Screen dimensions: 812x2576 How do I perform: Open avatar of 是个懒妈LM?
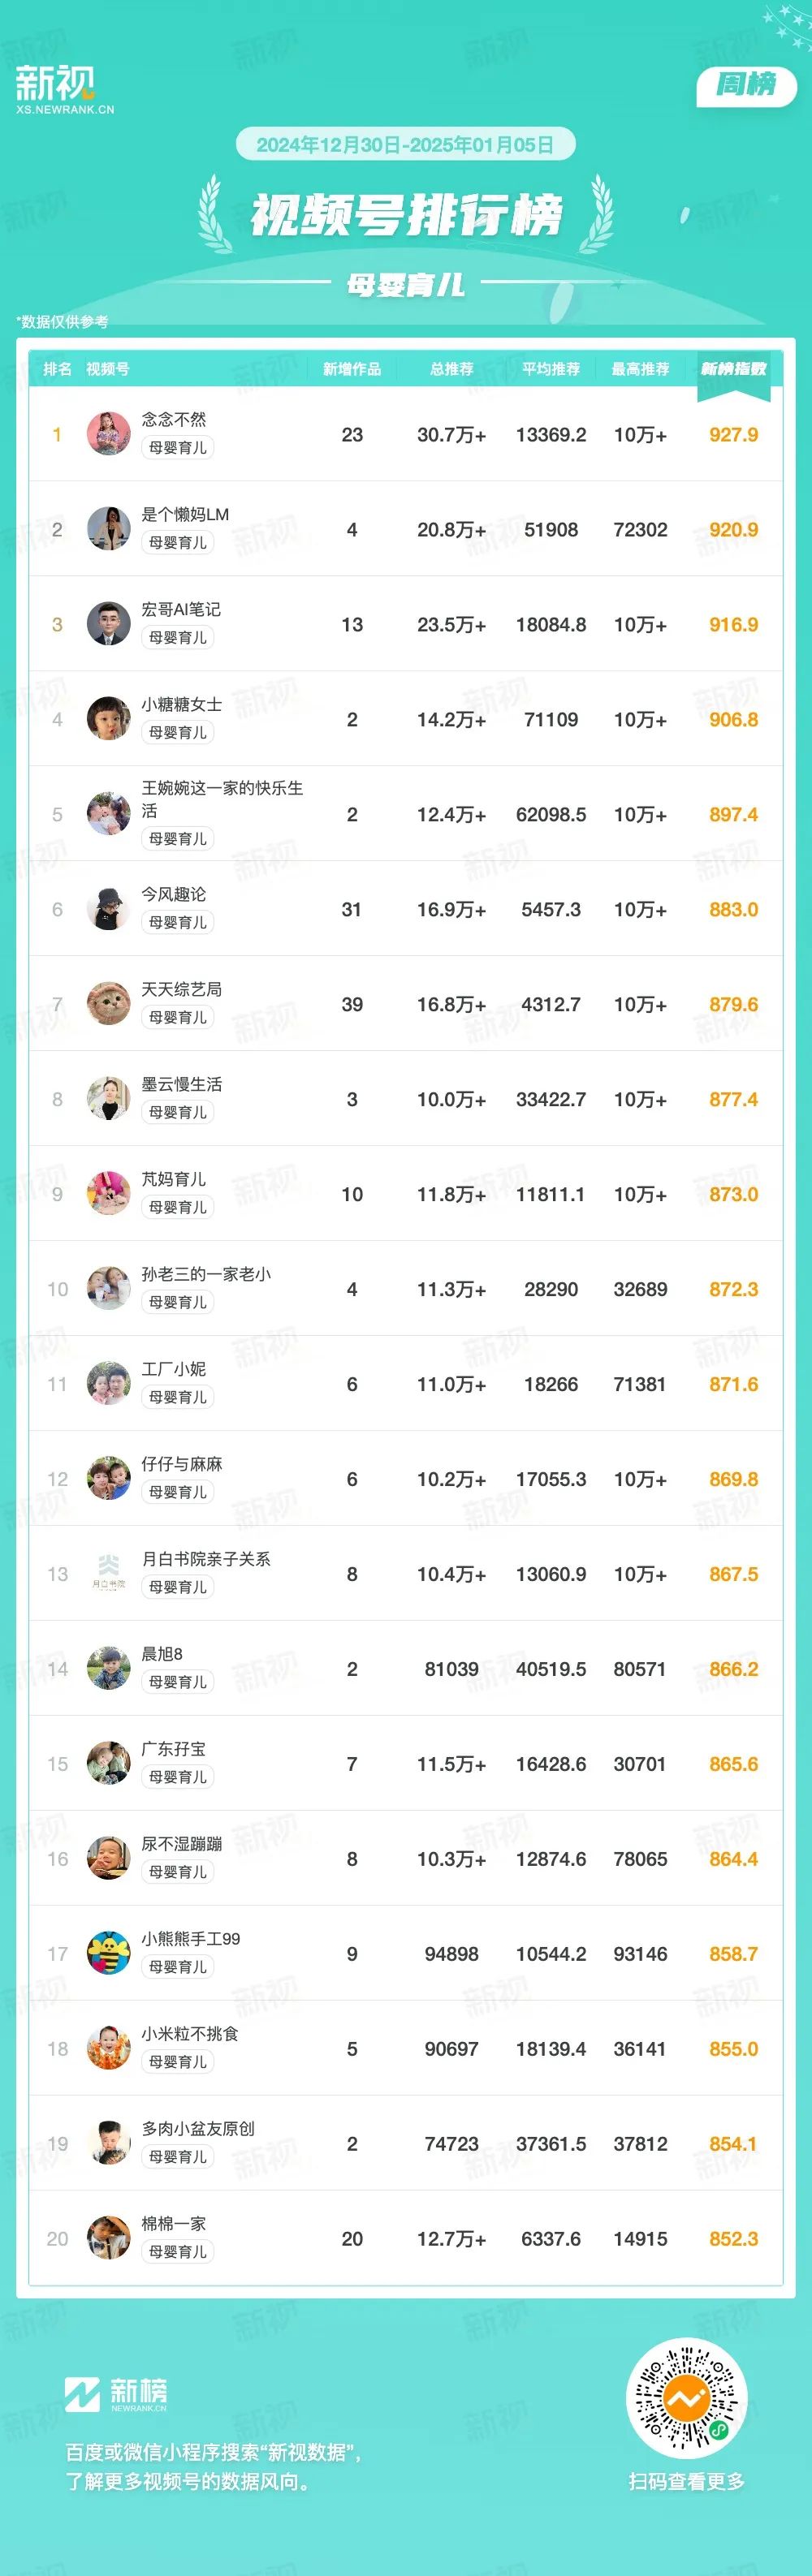click(108, 529)
